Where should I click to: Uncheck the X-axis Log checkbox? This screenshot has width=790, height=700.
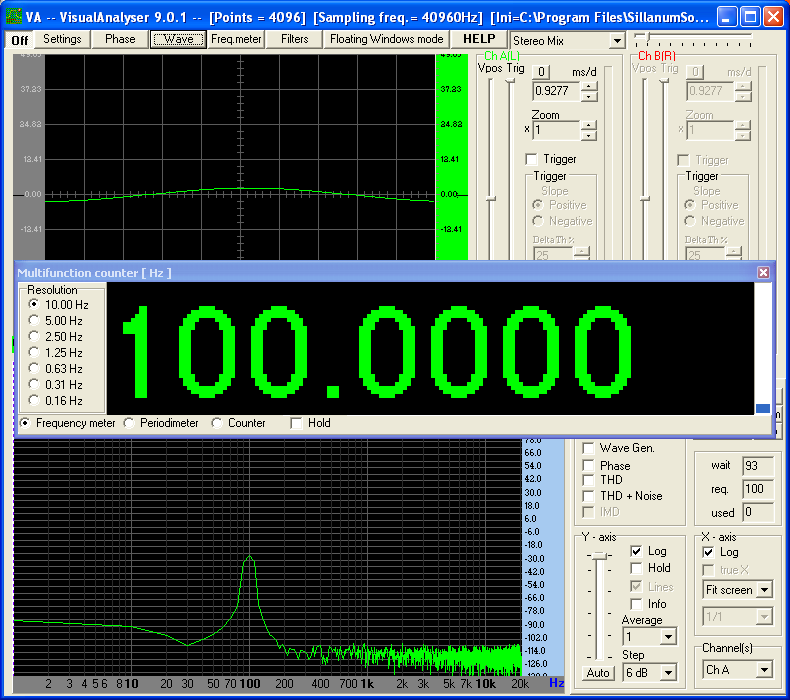click(709, 552)
